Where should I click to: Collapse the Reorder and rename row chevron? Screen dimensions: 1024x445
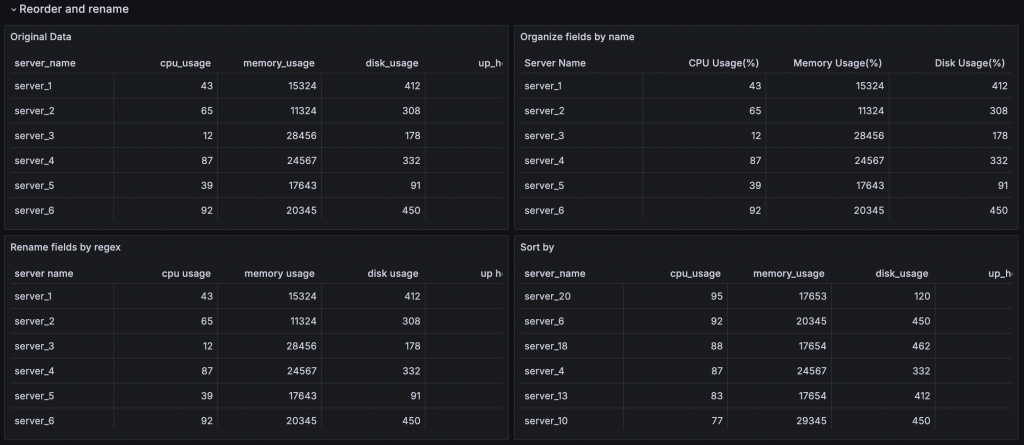click(13, 9)
